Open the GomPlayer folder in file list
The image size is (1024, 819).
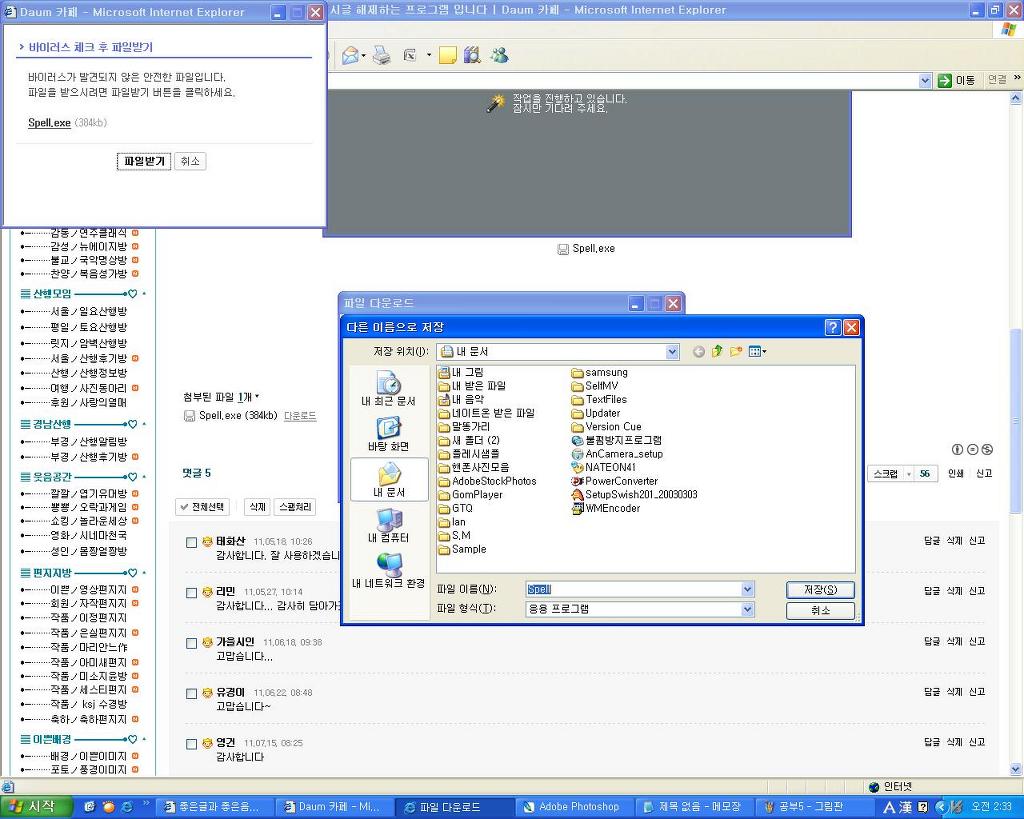coord(476,495)
